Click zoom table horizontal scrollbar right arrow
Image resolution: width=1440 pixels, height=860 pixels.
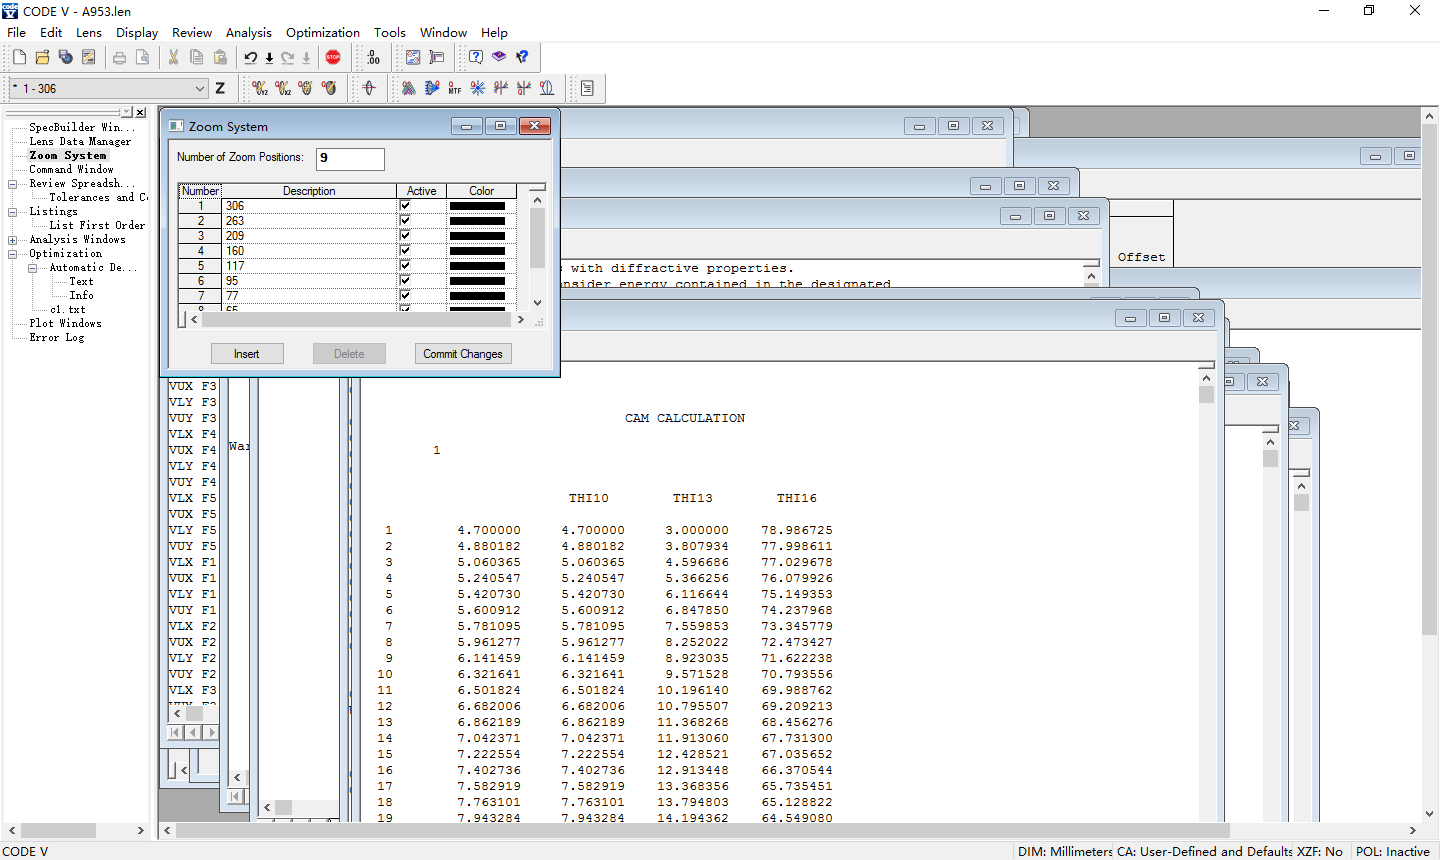point(520,320)
